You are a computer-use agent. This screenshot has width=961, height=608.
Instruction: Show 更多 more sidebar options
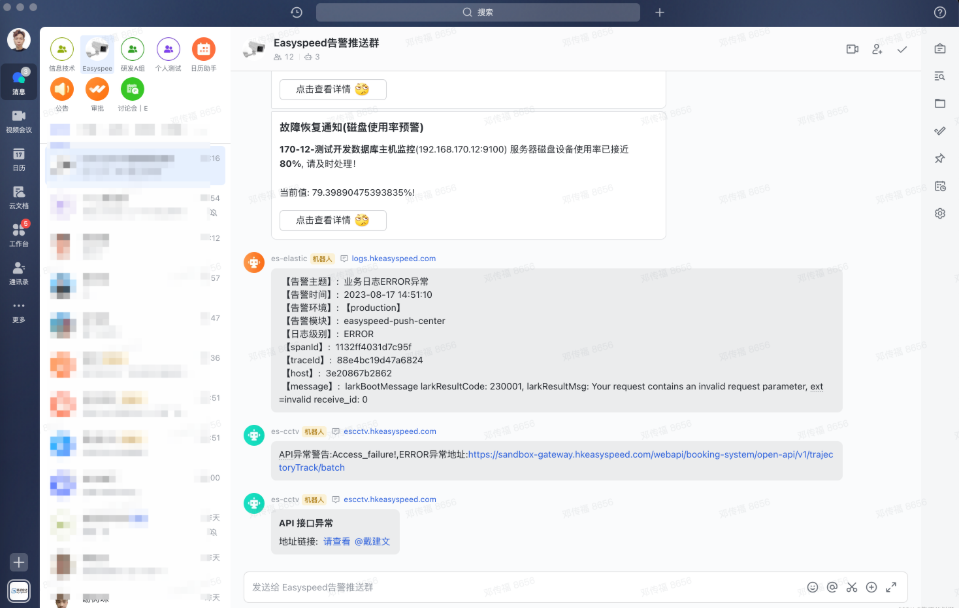pyautogui.click(x=19, y=311)
